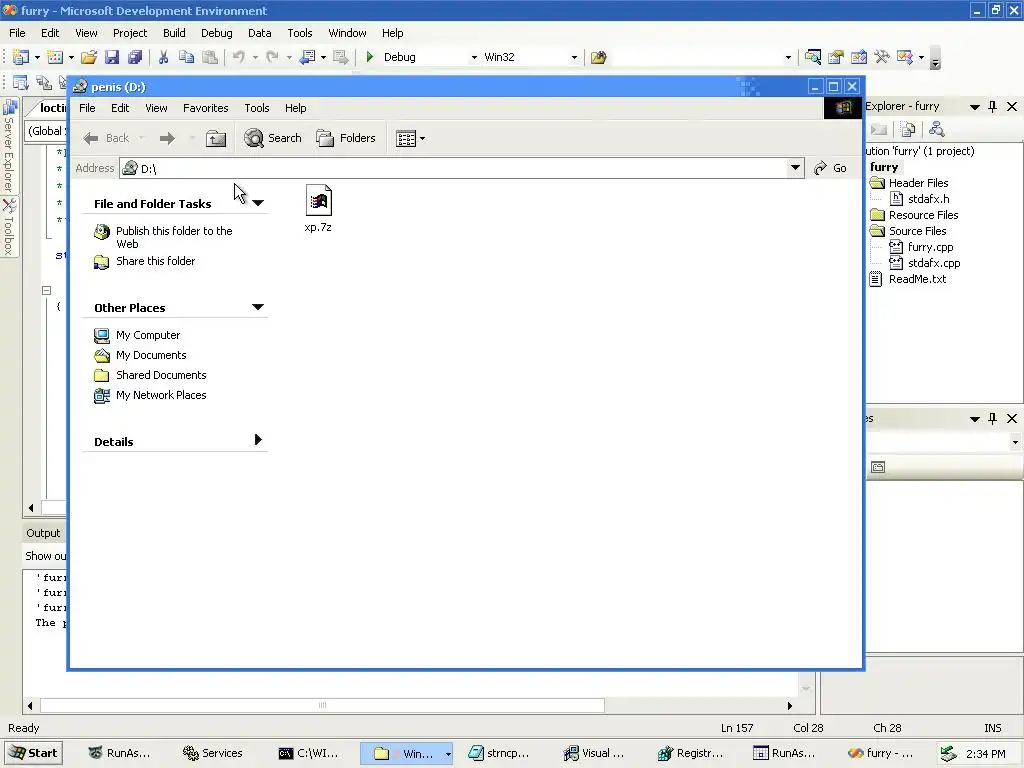This screenshot has height=768, width=1024.
Task: Open My Computer from Other Places
Action: tap(148, 335)
